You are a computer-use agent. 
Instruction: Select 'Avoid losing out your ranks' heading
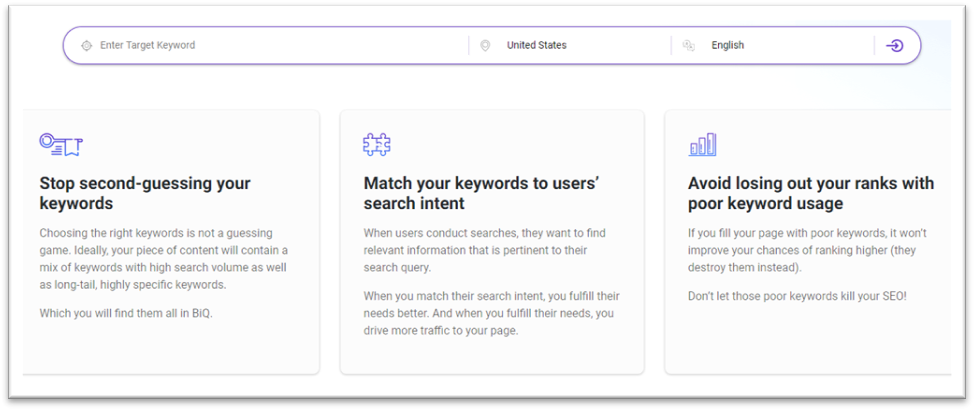point(811,193)
